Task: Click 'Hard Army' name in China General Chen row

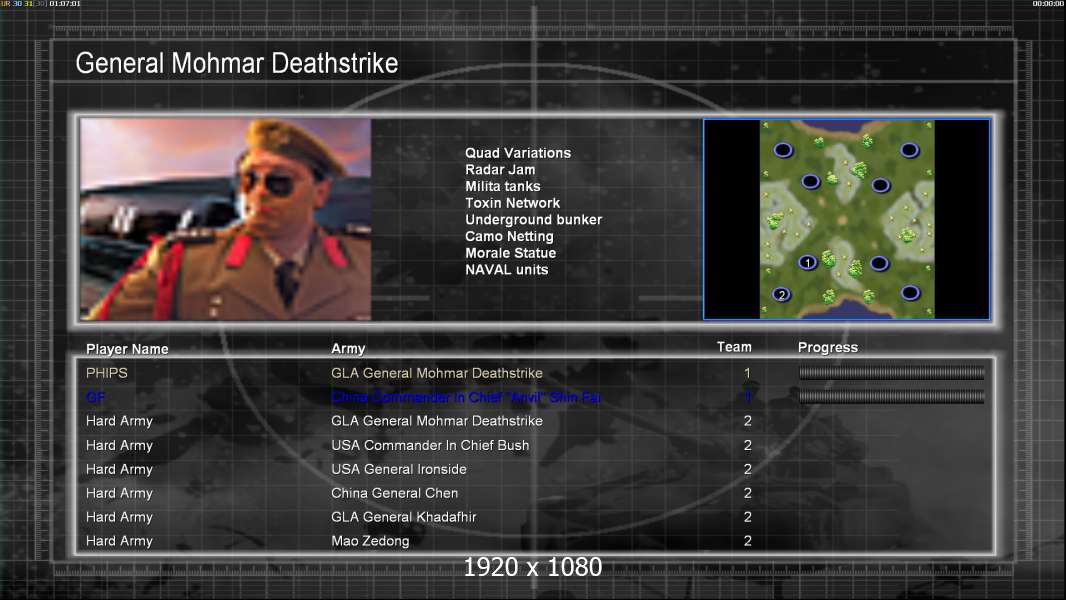Action: pyautogui.click(x=119, y=493)
